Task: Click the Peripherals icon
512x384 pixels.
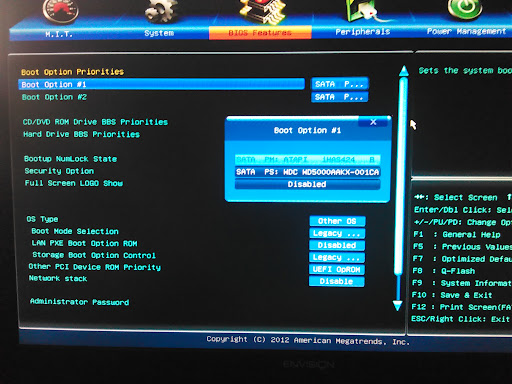Action: (363, 10)
